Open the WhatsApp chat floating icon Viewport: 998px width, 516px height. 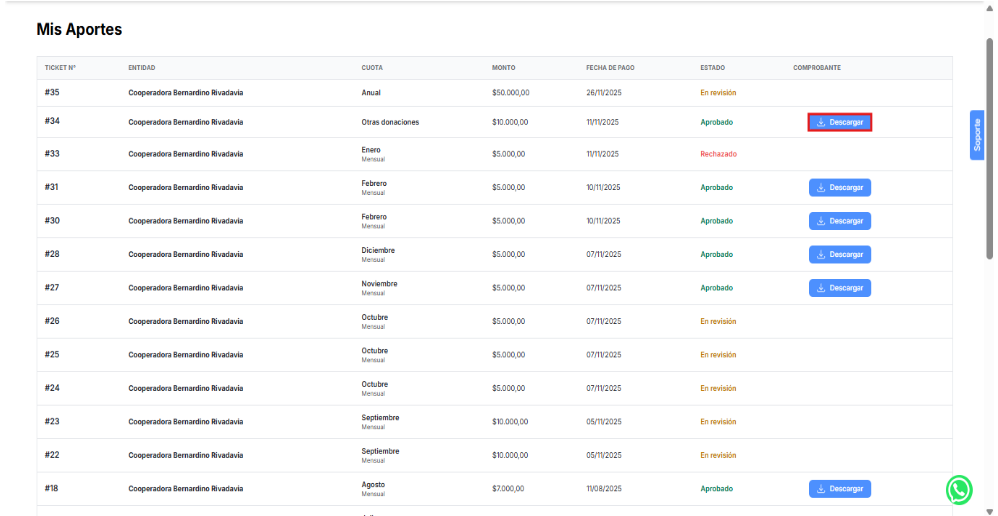click(x=958, y=489)
